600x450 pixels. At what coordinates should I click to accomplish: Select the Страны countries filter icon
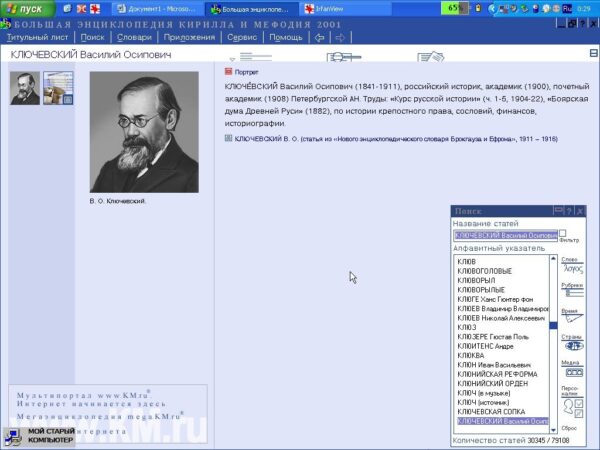click(572, 345)
